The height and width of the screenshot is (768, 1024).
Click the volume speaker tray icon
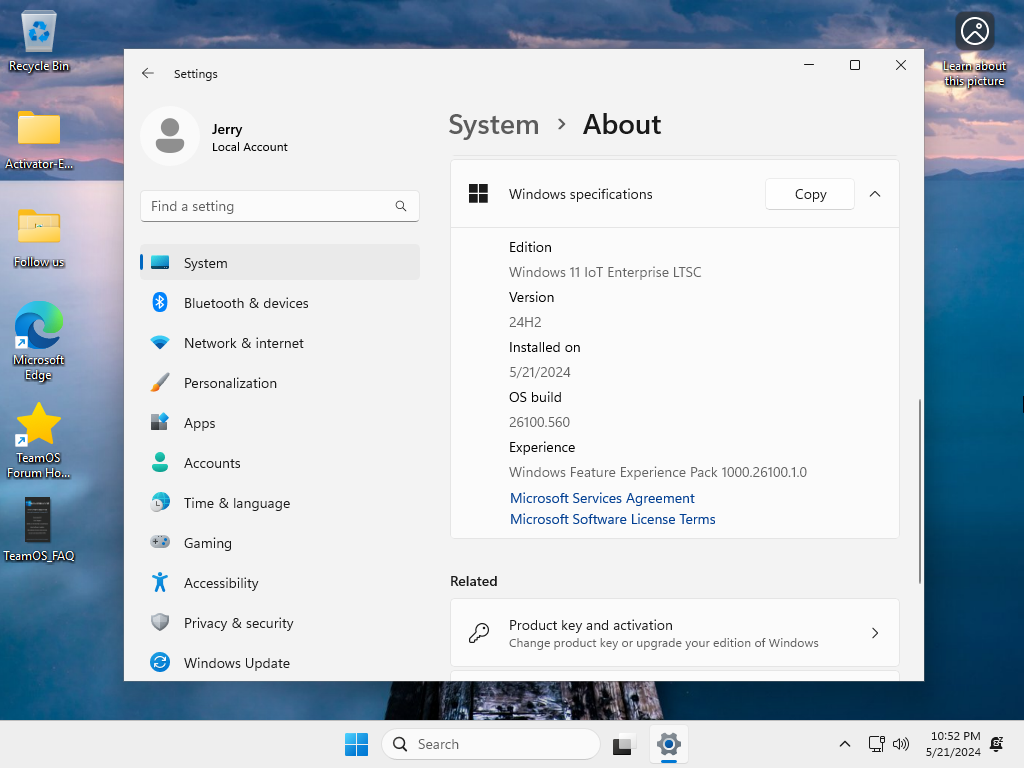[901, 744]
